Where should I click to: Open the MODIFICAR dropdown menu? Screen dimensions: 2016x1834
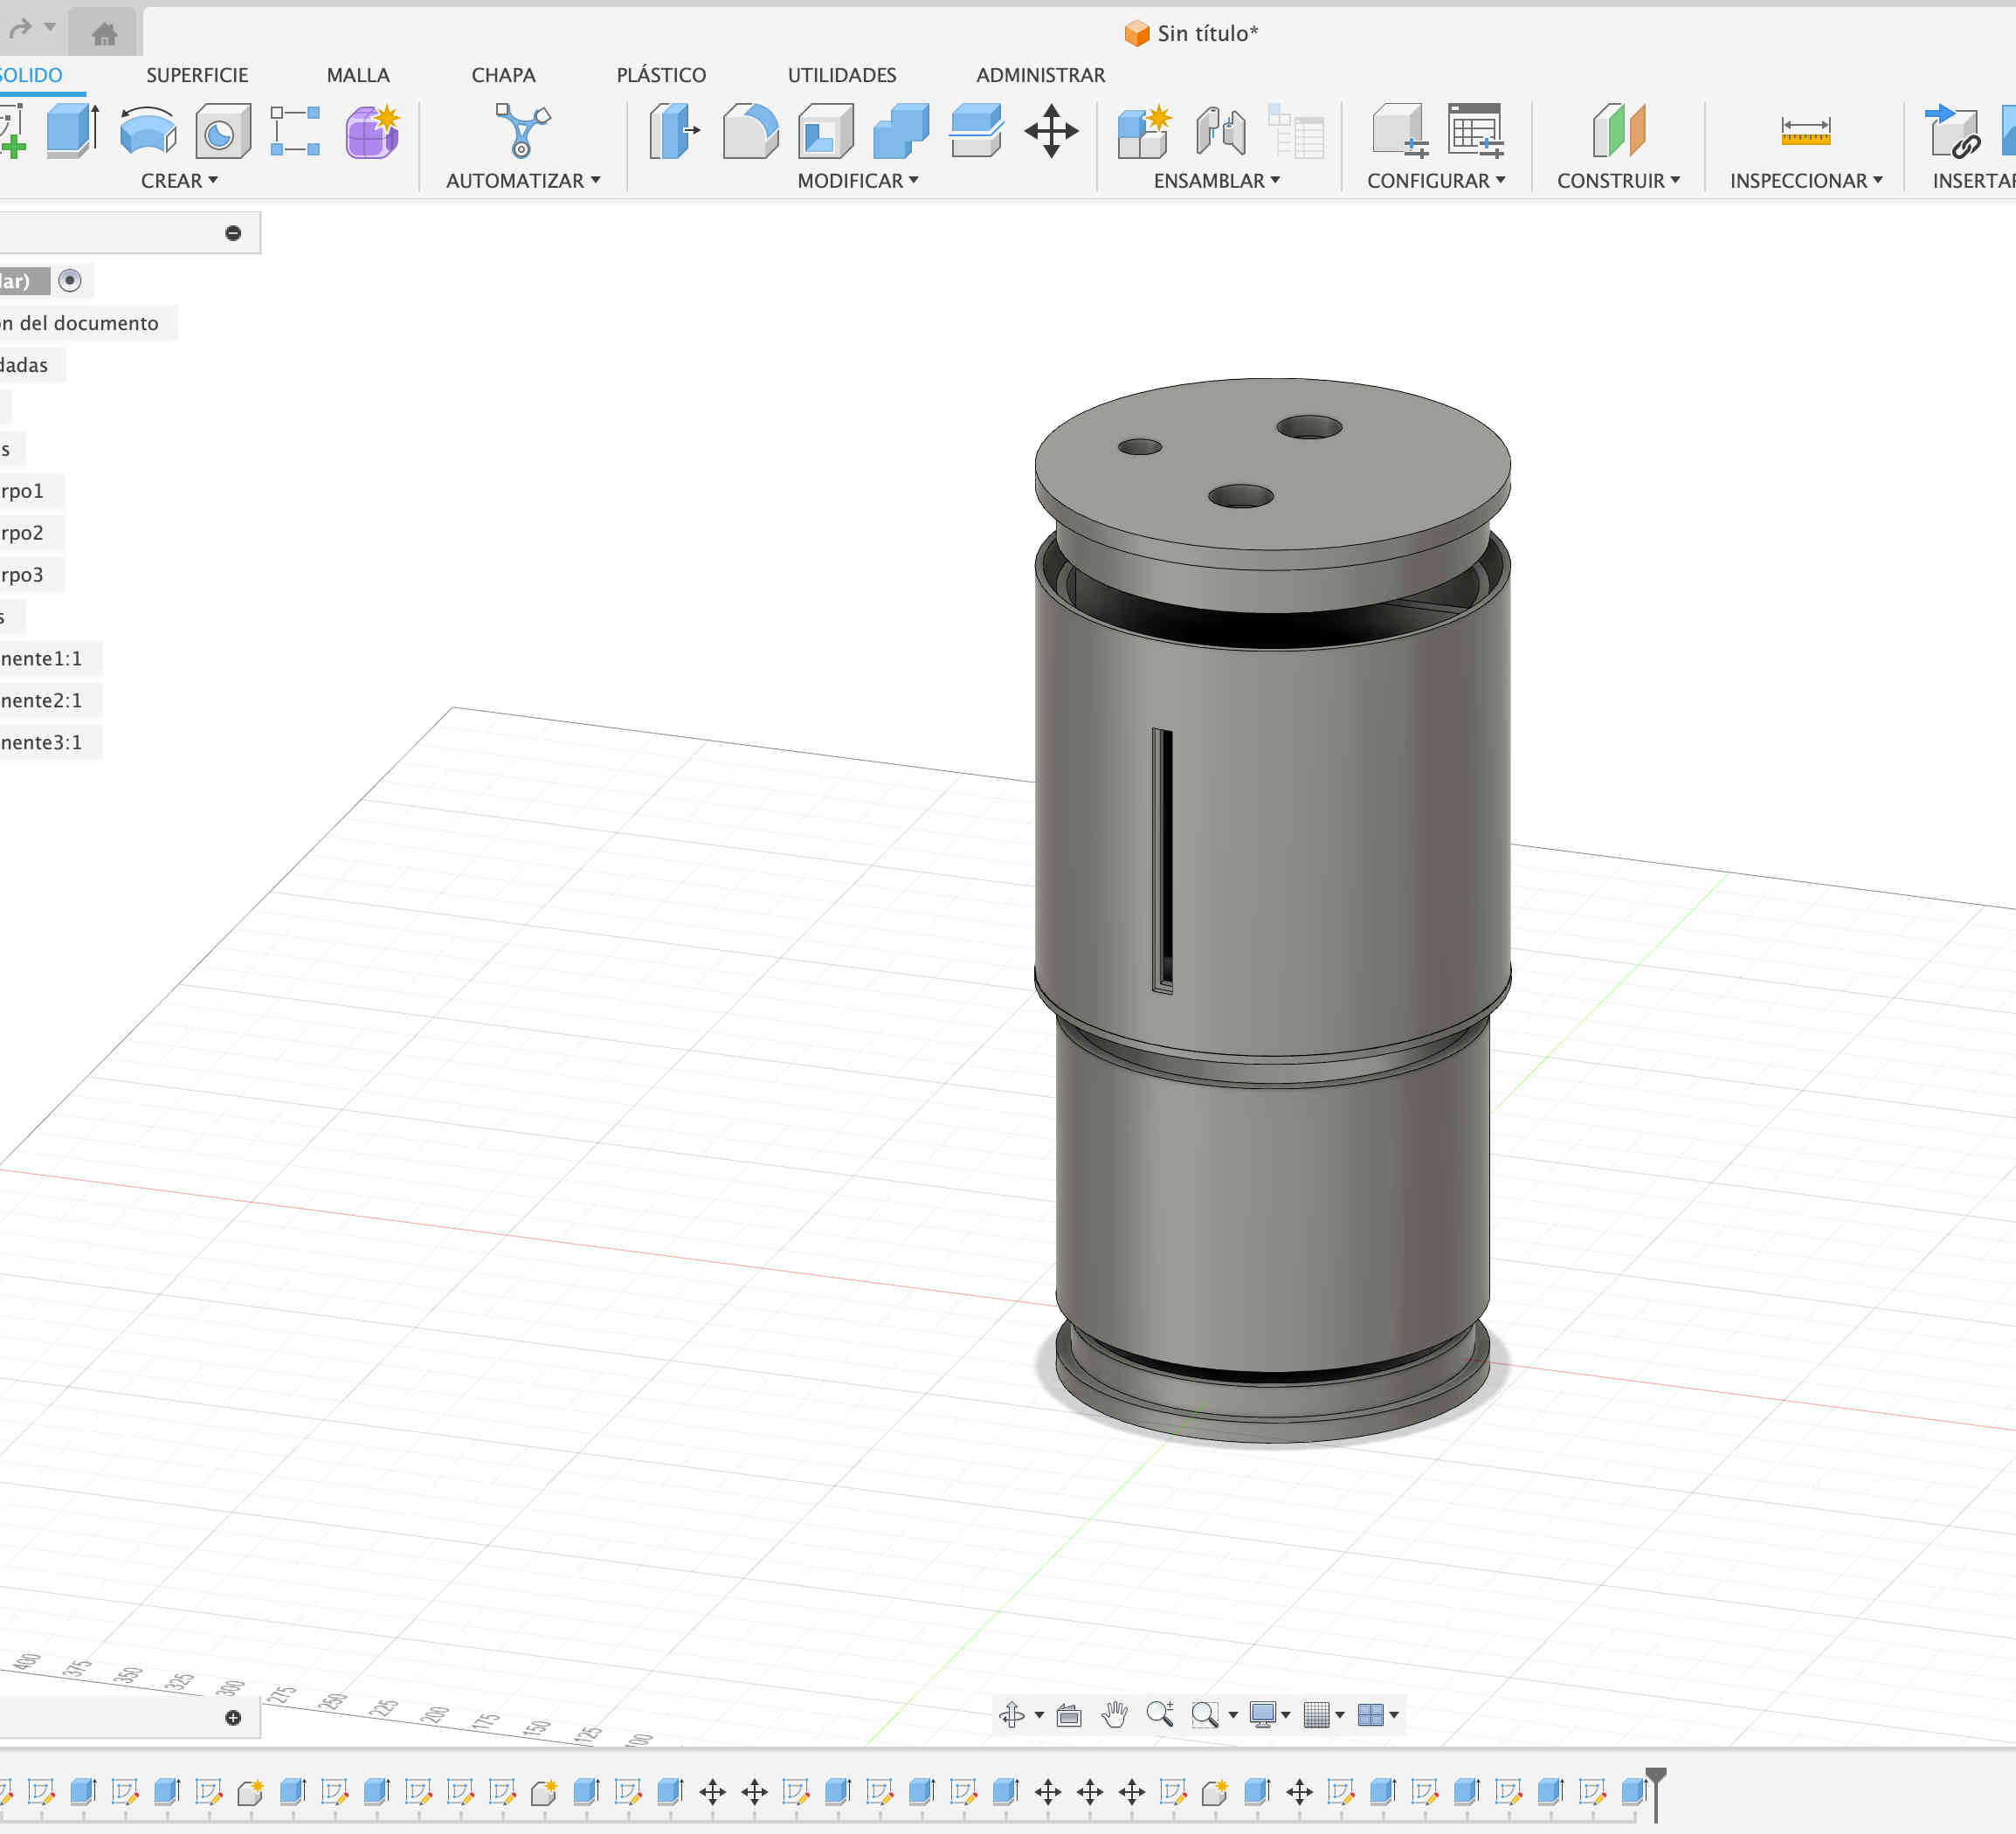click(x=857, y=180)
